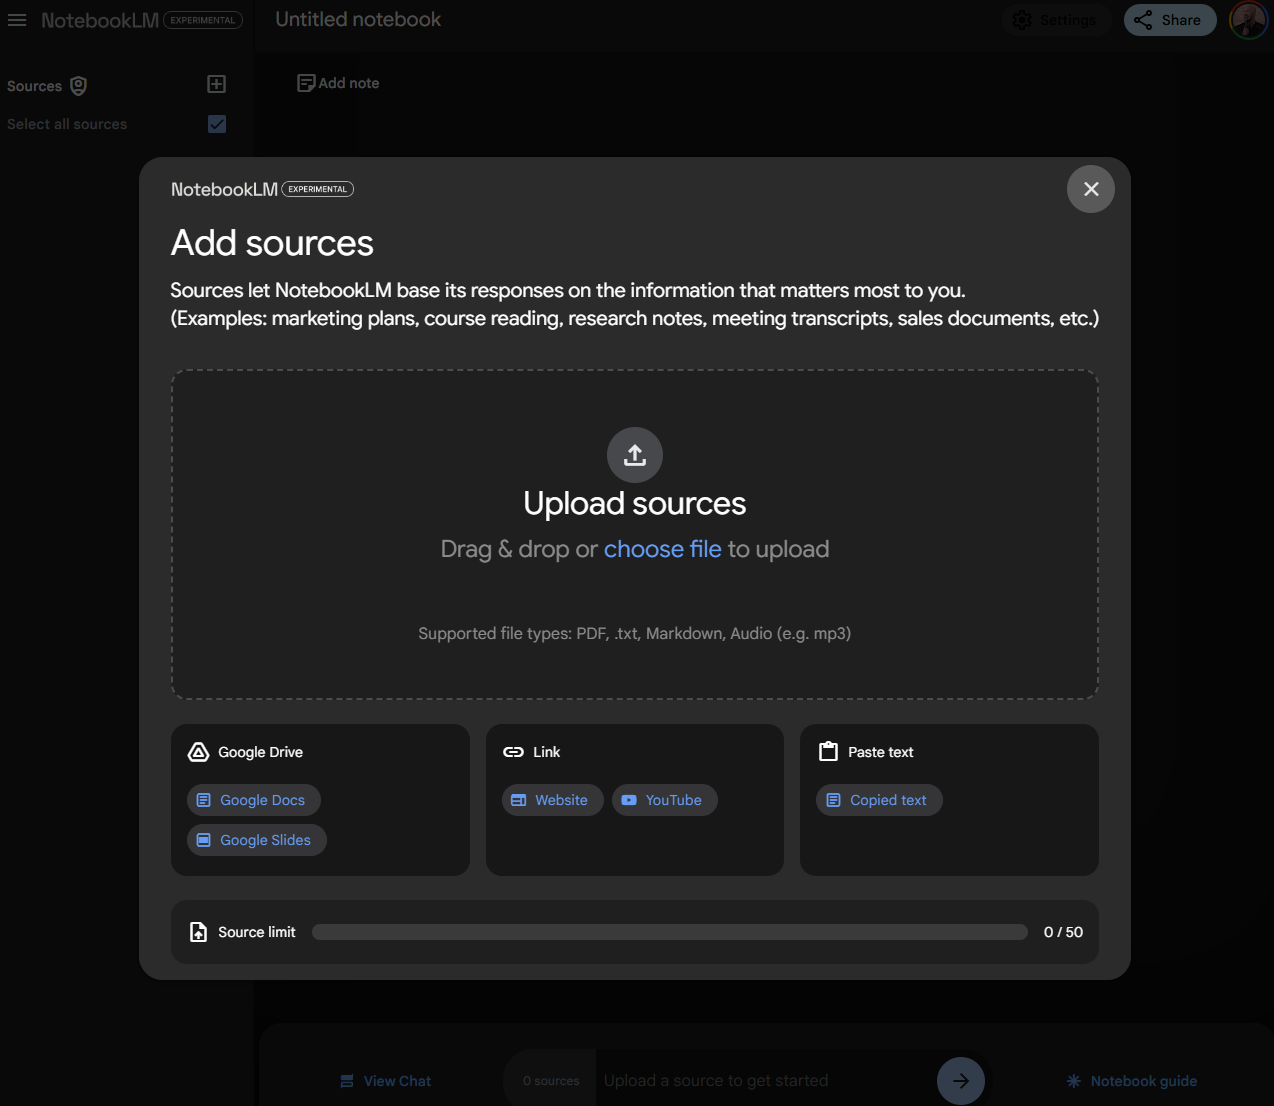Select the Google Slides option
This screenshot has height=1106, width=1274.
256,840
